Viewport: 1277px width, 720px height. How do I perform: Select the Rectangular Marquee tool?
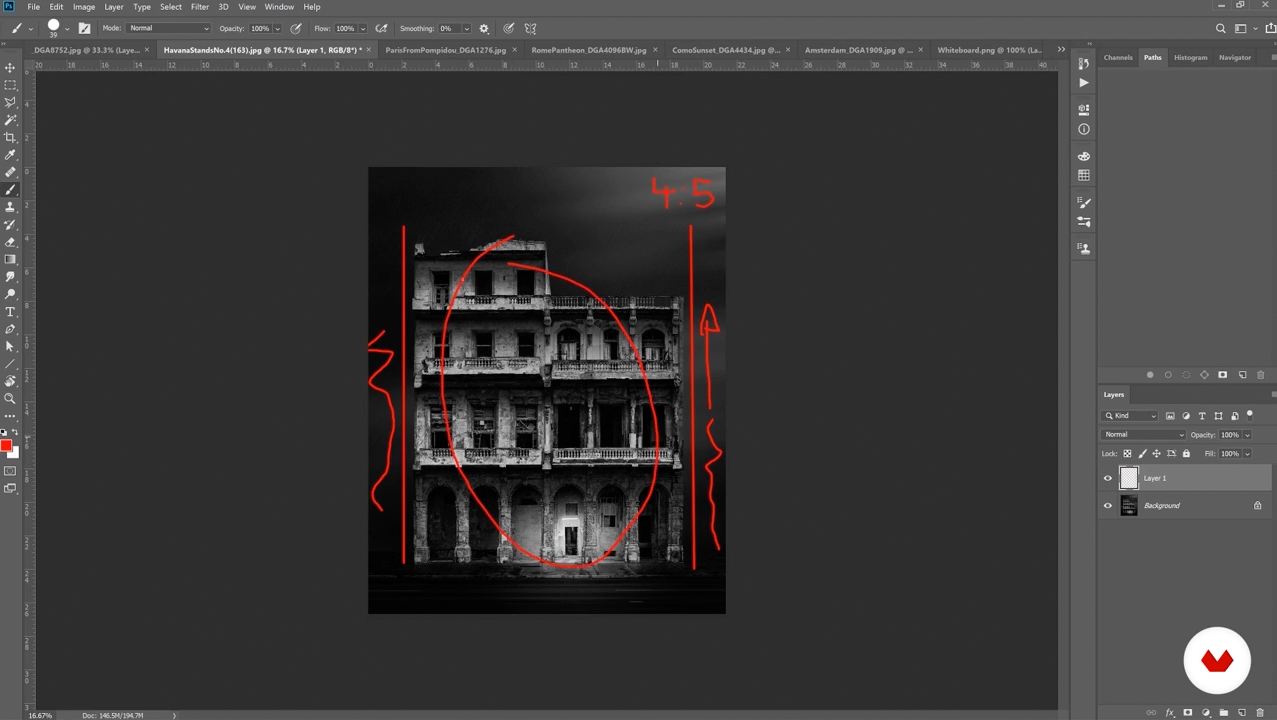[x=10, y=85]
